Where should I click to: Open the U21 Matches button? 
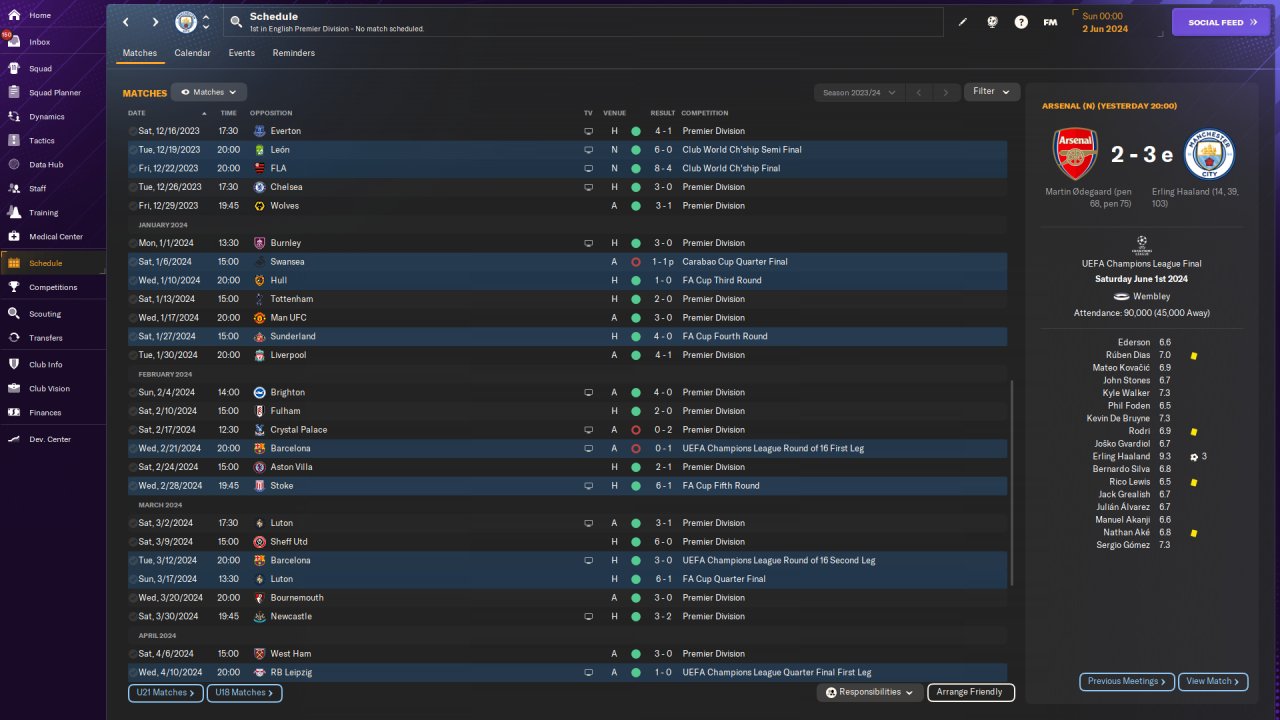tap(166, 692)
